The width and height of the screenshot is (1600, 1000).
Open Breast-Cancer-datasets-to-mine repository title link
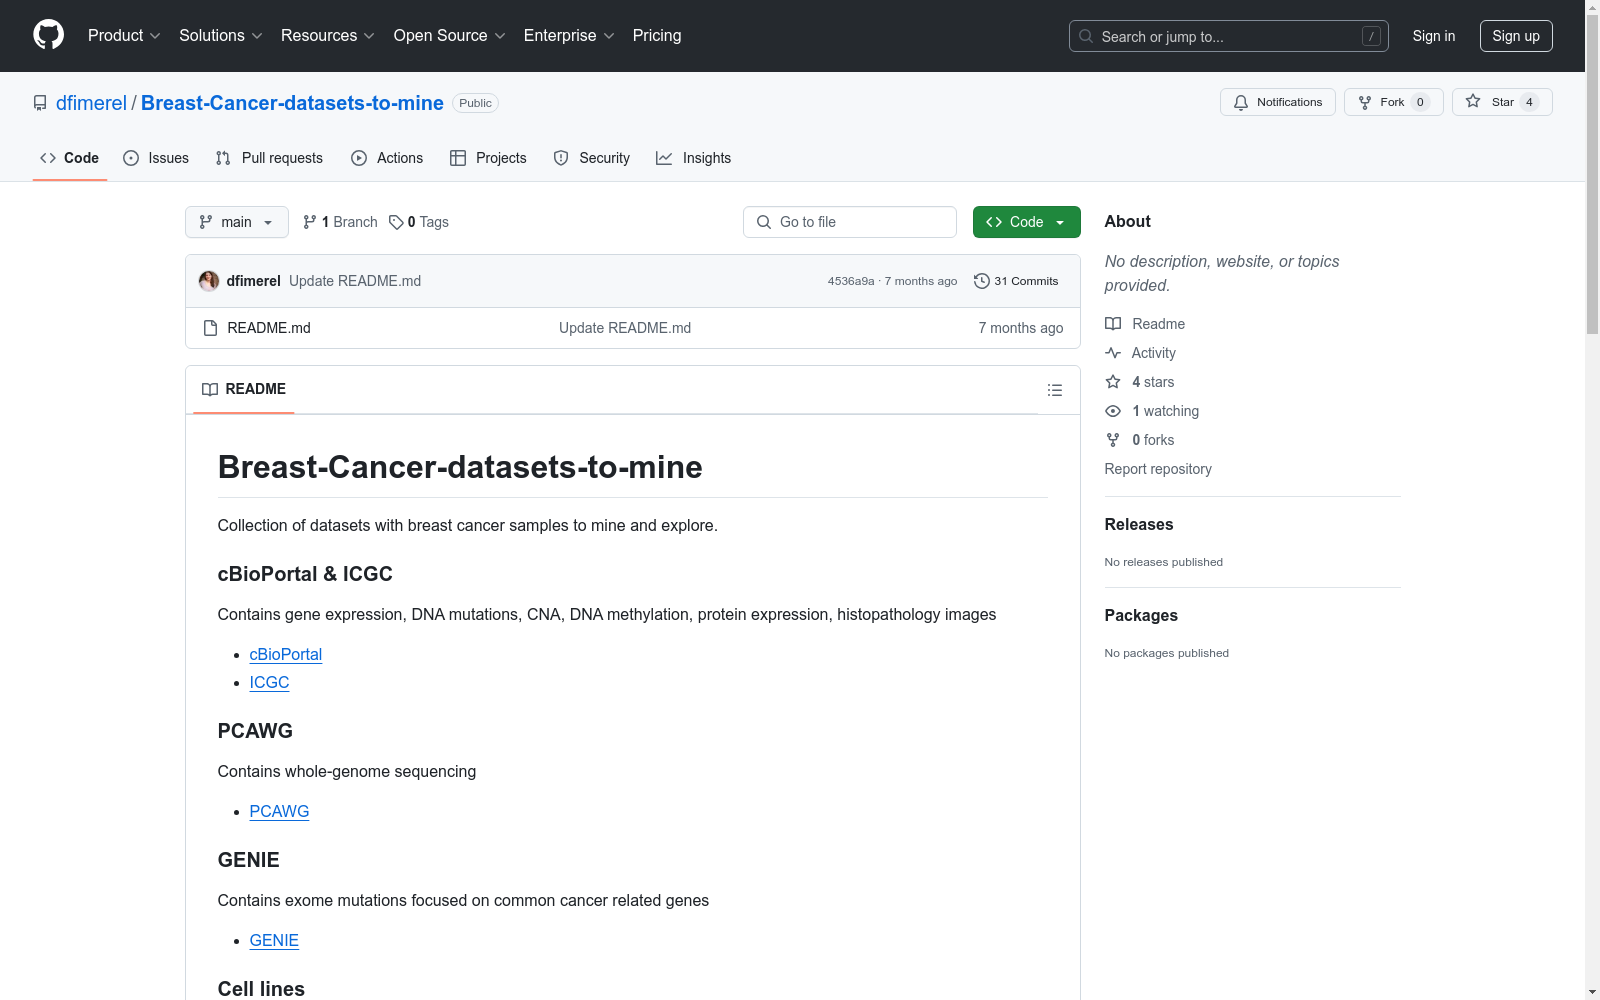tap(292, 103)
